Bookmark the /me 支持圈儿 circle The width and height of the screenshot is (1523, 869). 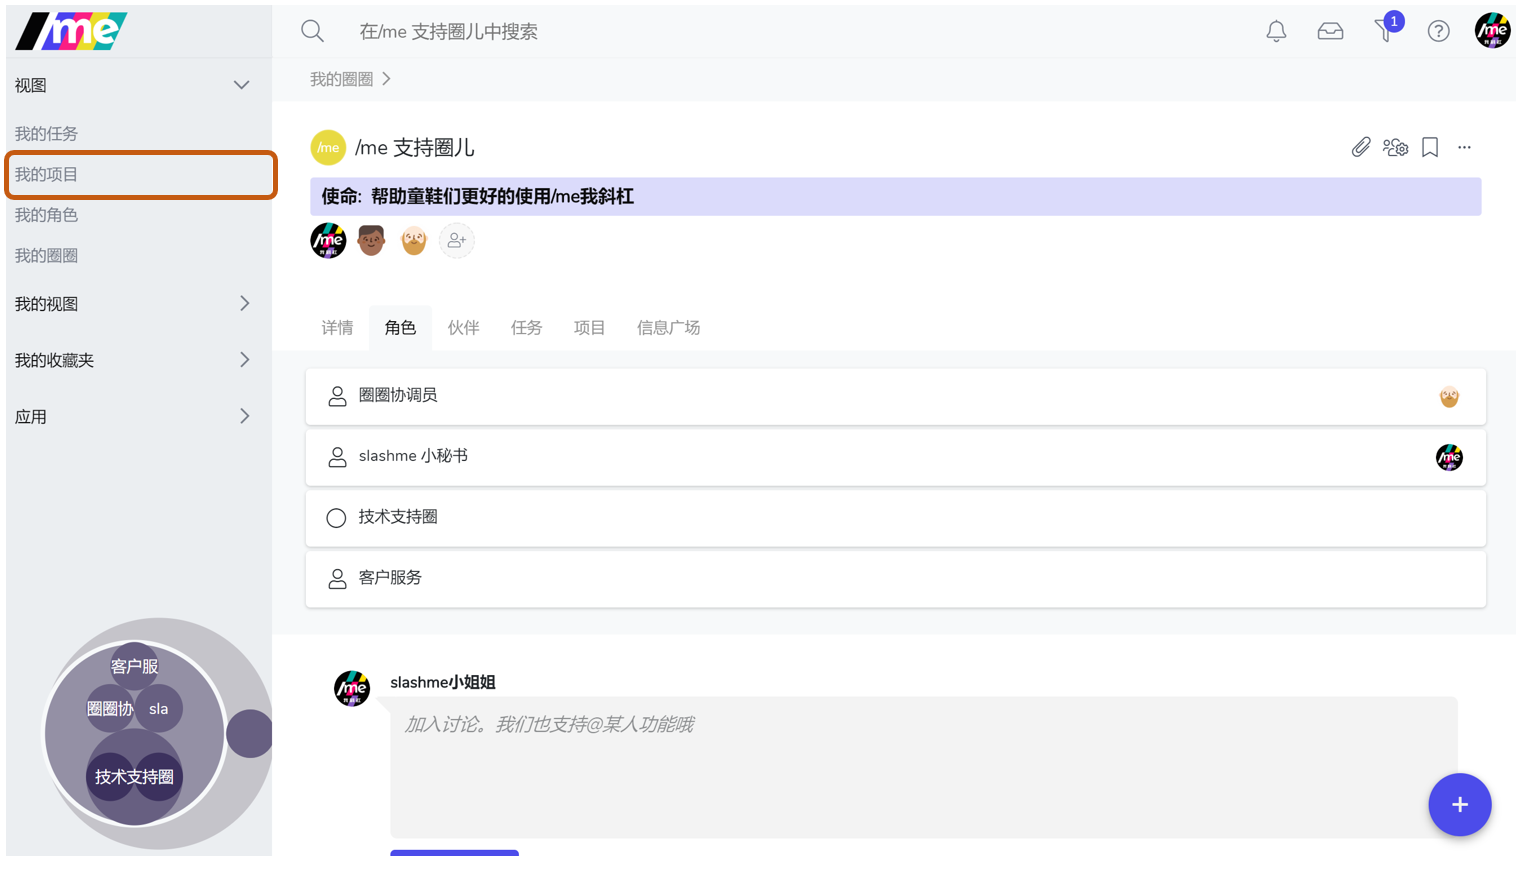[1430, 147]
